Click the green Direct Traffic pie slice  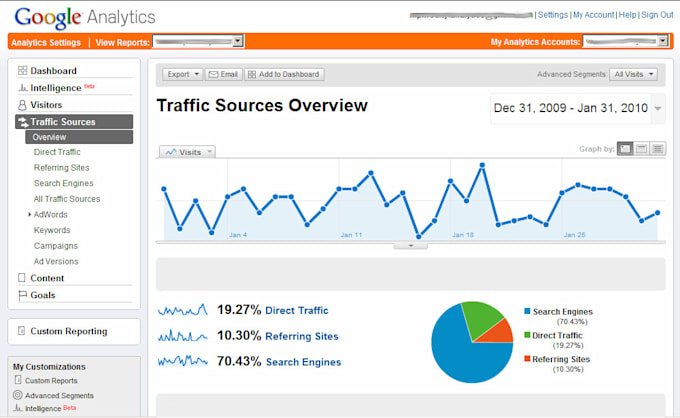tap(481, 319)
